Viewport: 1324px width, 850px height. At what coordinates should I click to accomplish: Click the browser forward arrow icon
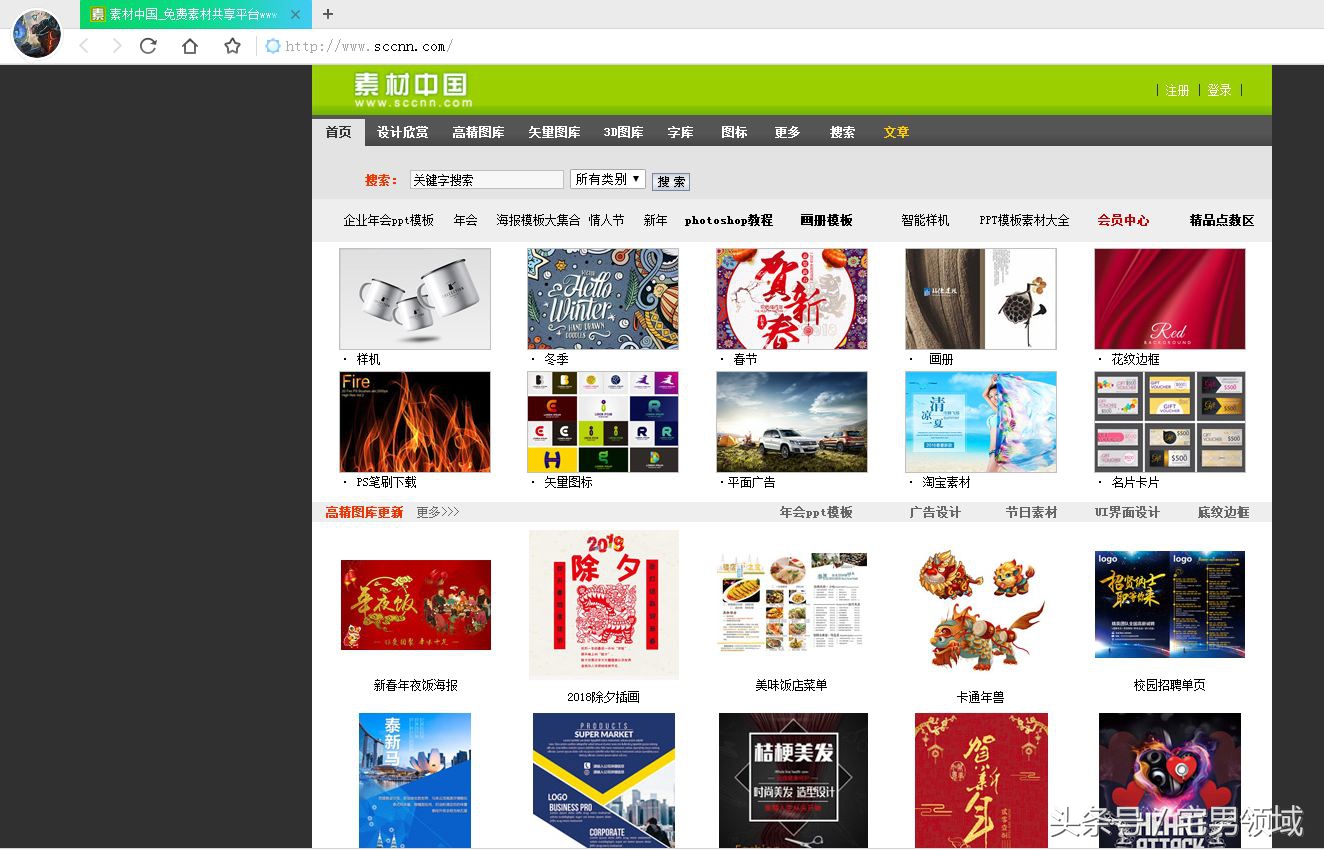[x=115, y=45]
